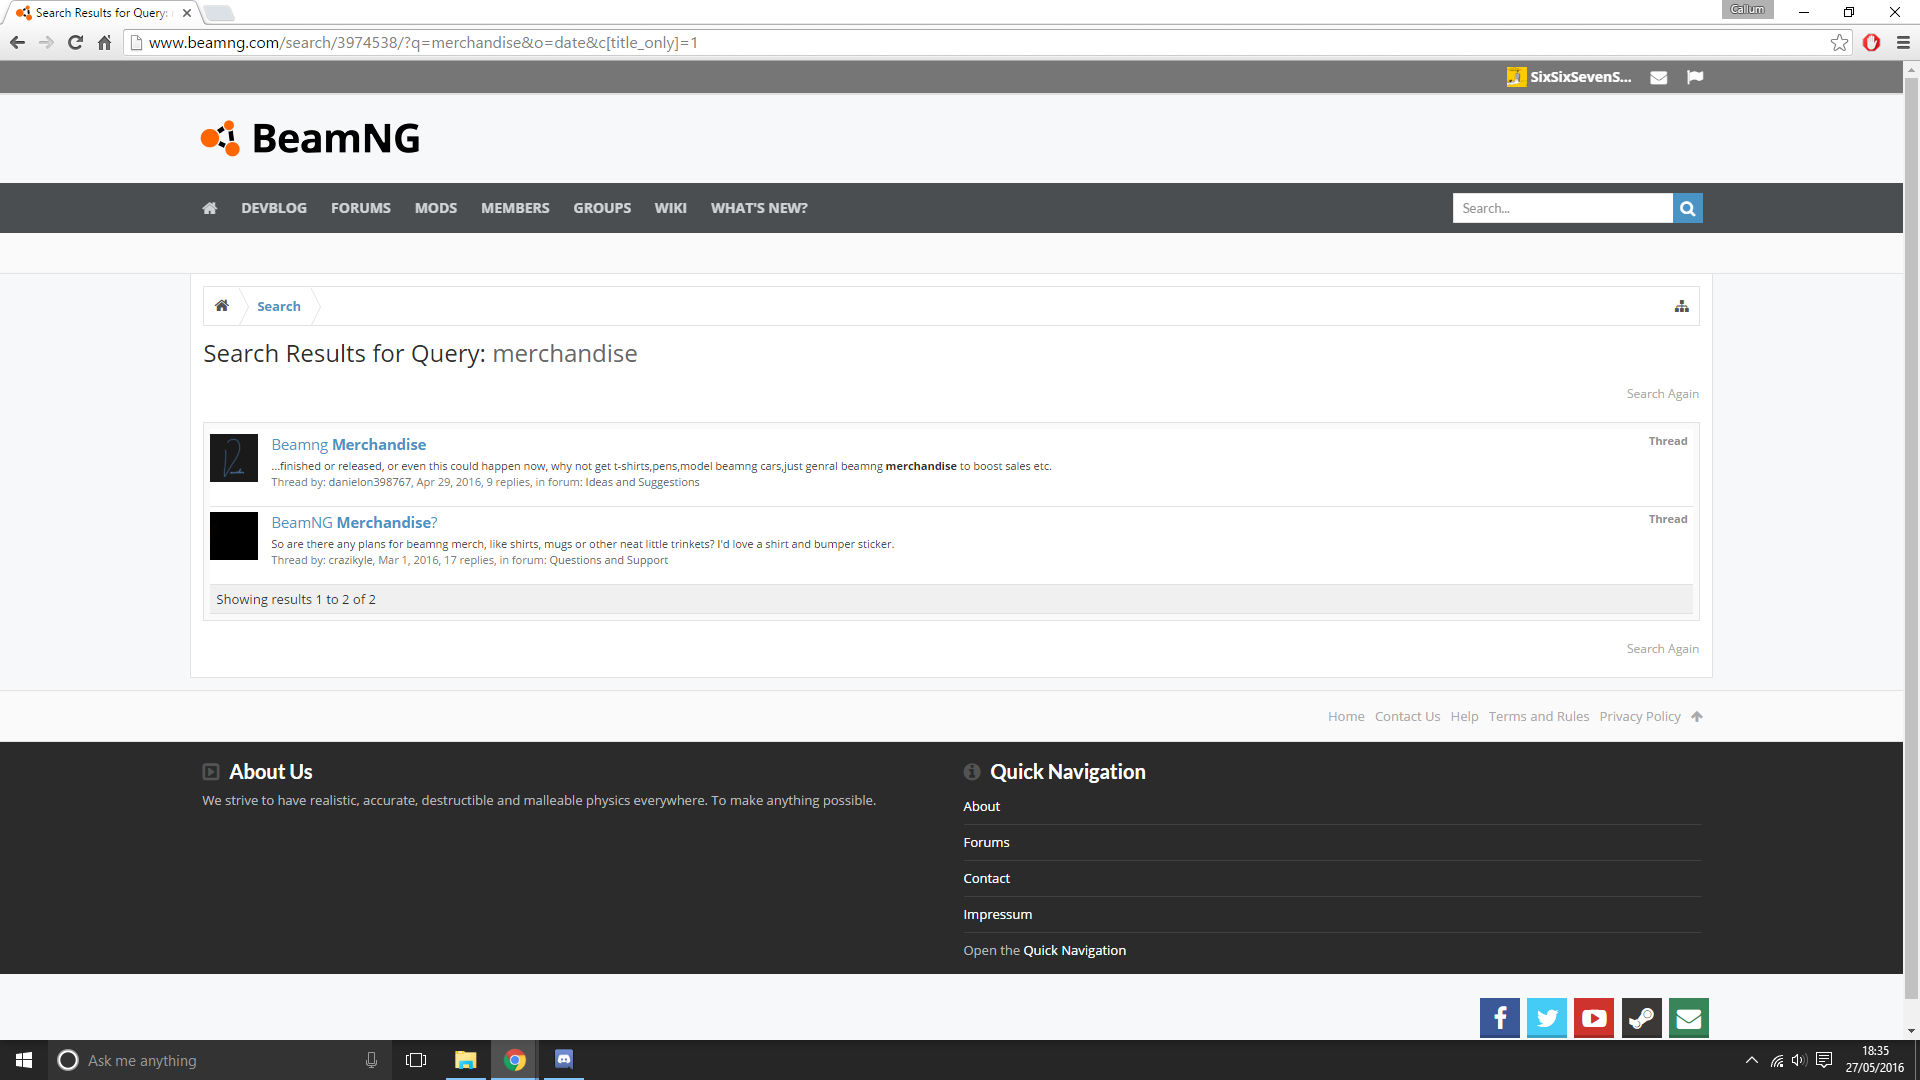Open the Privacy Policy link
The width and height of the screenshot is (1920, 1080).
[1639, 716]
